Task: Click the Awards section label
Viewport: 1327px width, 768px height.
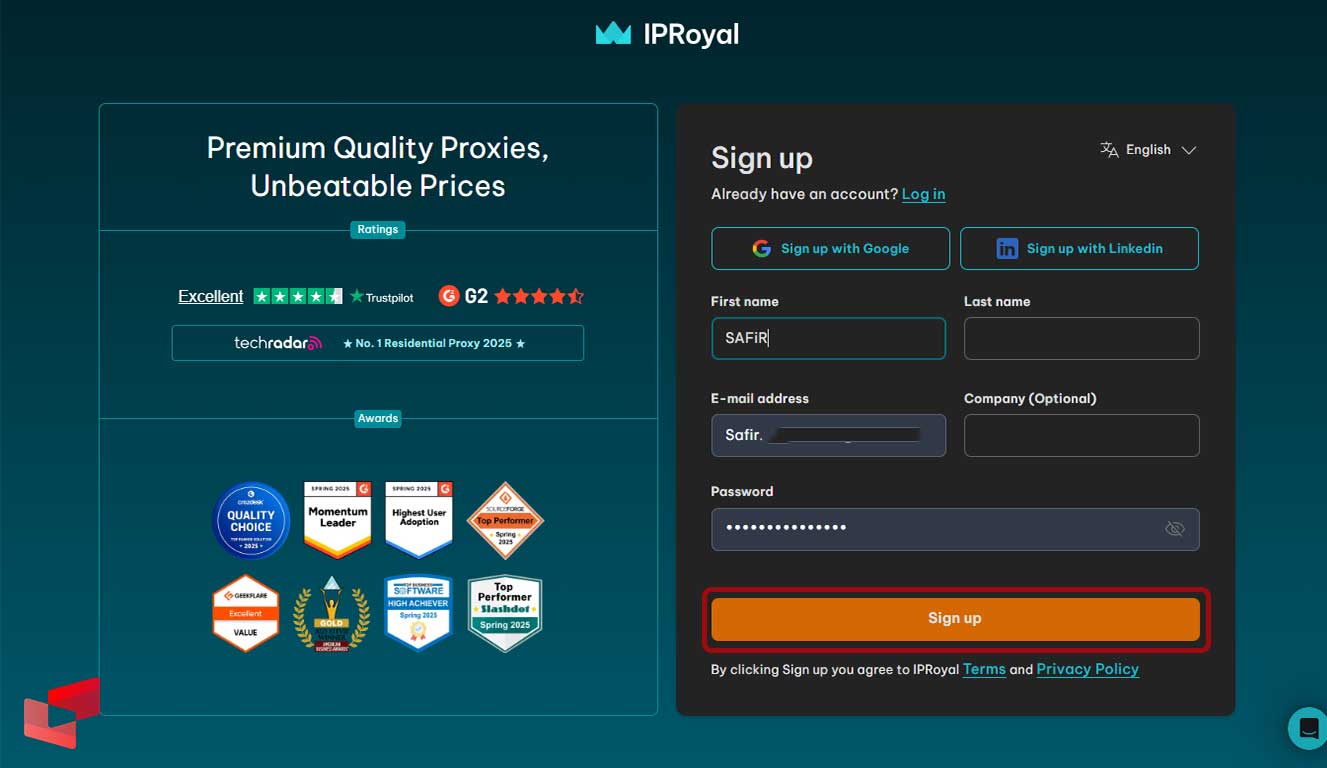Action: pyautogui.click(x=377, y=418)
